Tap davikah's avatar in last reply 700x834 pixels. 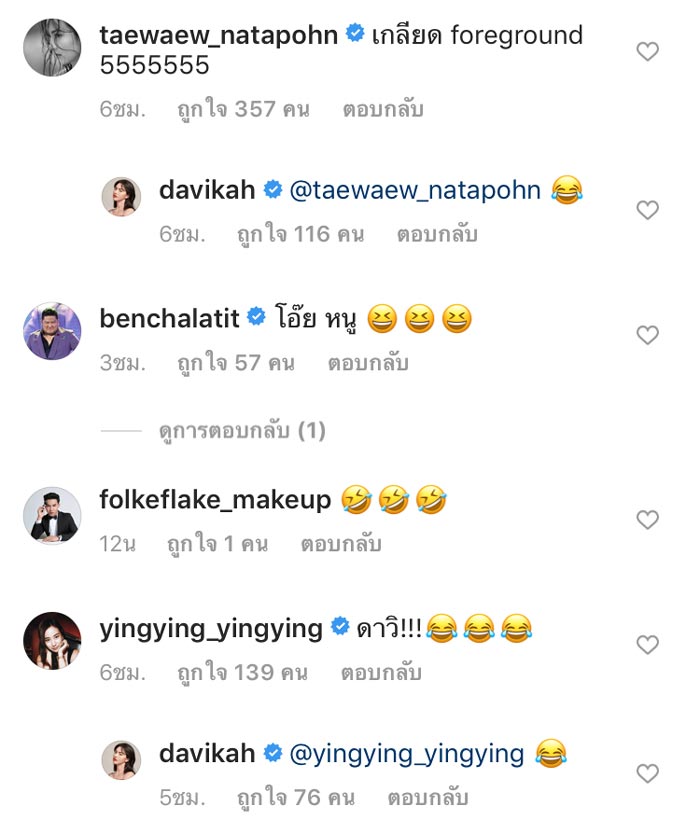click(122, 760)
